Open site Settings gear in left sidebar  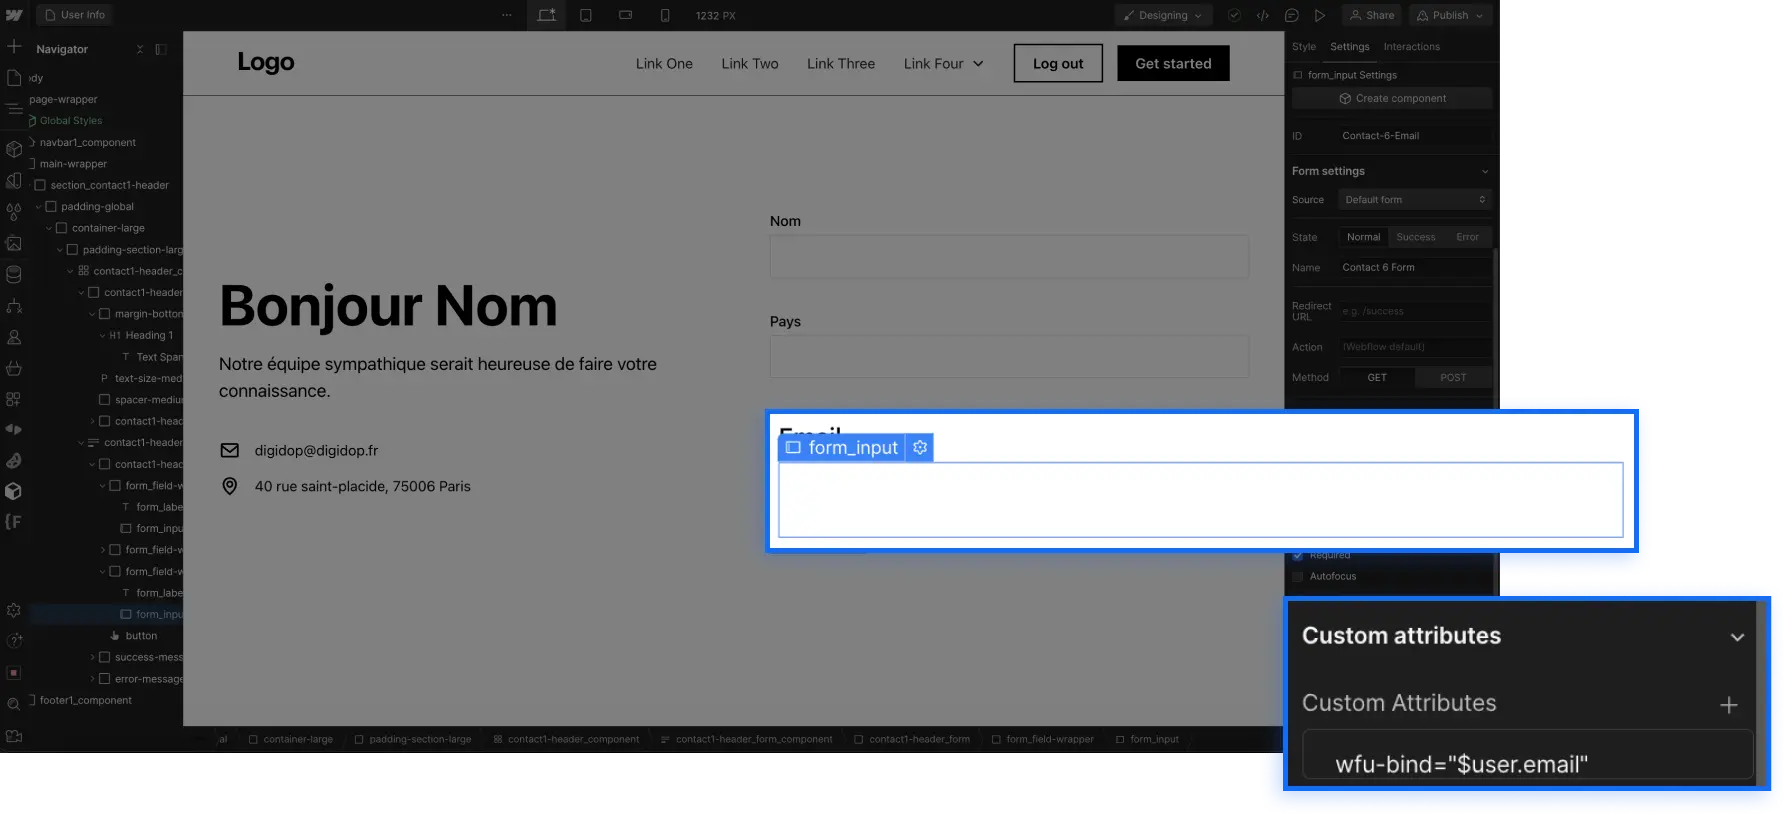(14, 610)
